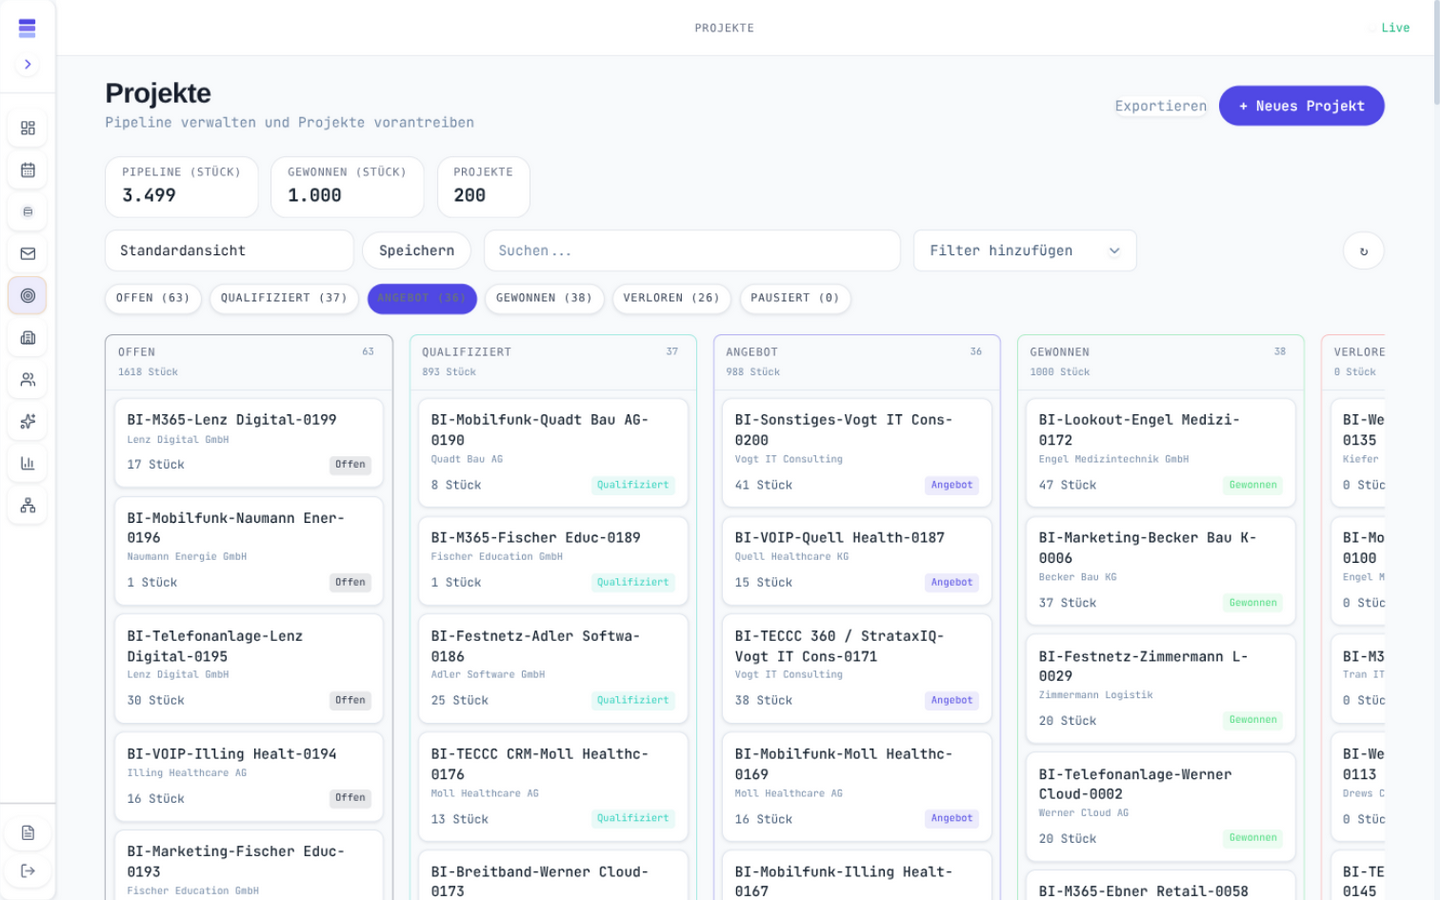Select the VERLOREN (26) filter tab
The height and width of the screenshot is (900, 1440).
pos(672,298)
